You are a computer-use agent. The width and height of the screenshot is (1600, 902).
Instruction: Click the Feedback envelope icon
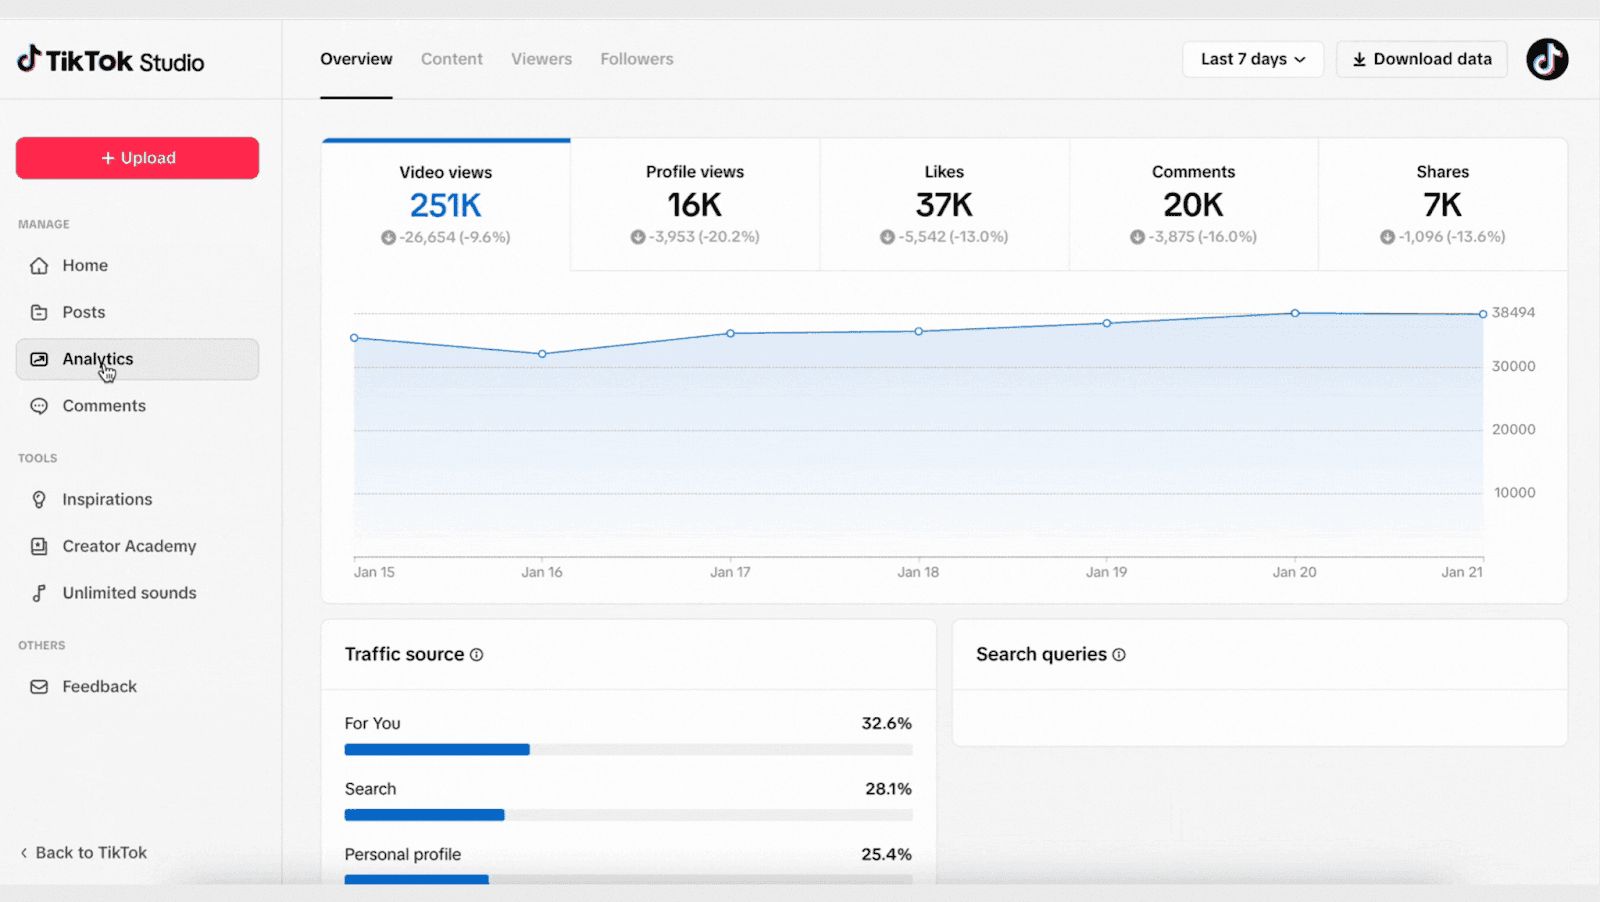point(39,687)
